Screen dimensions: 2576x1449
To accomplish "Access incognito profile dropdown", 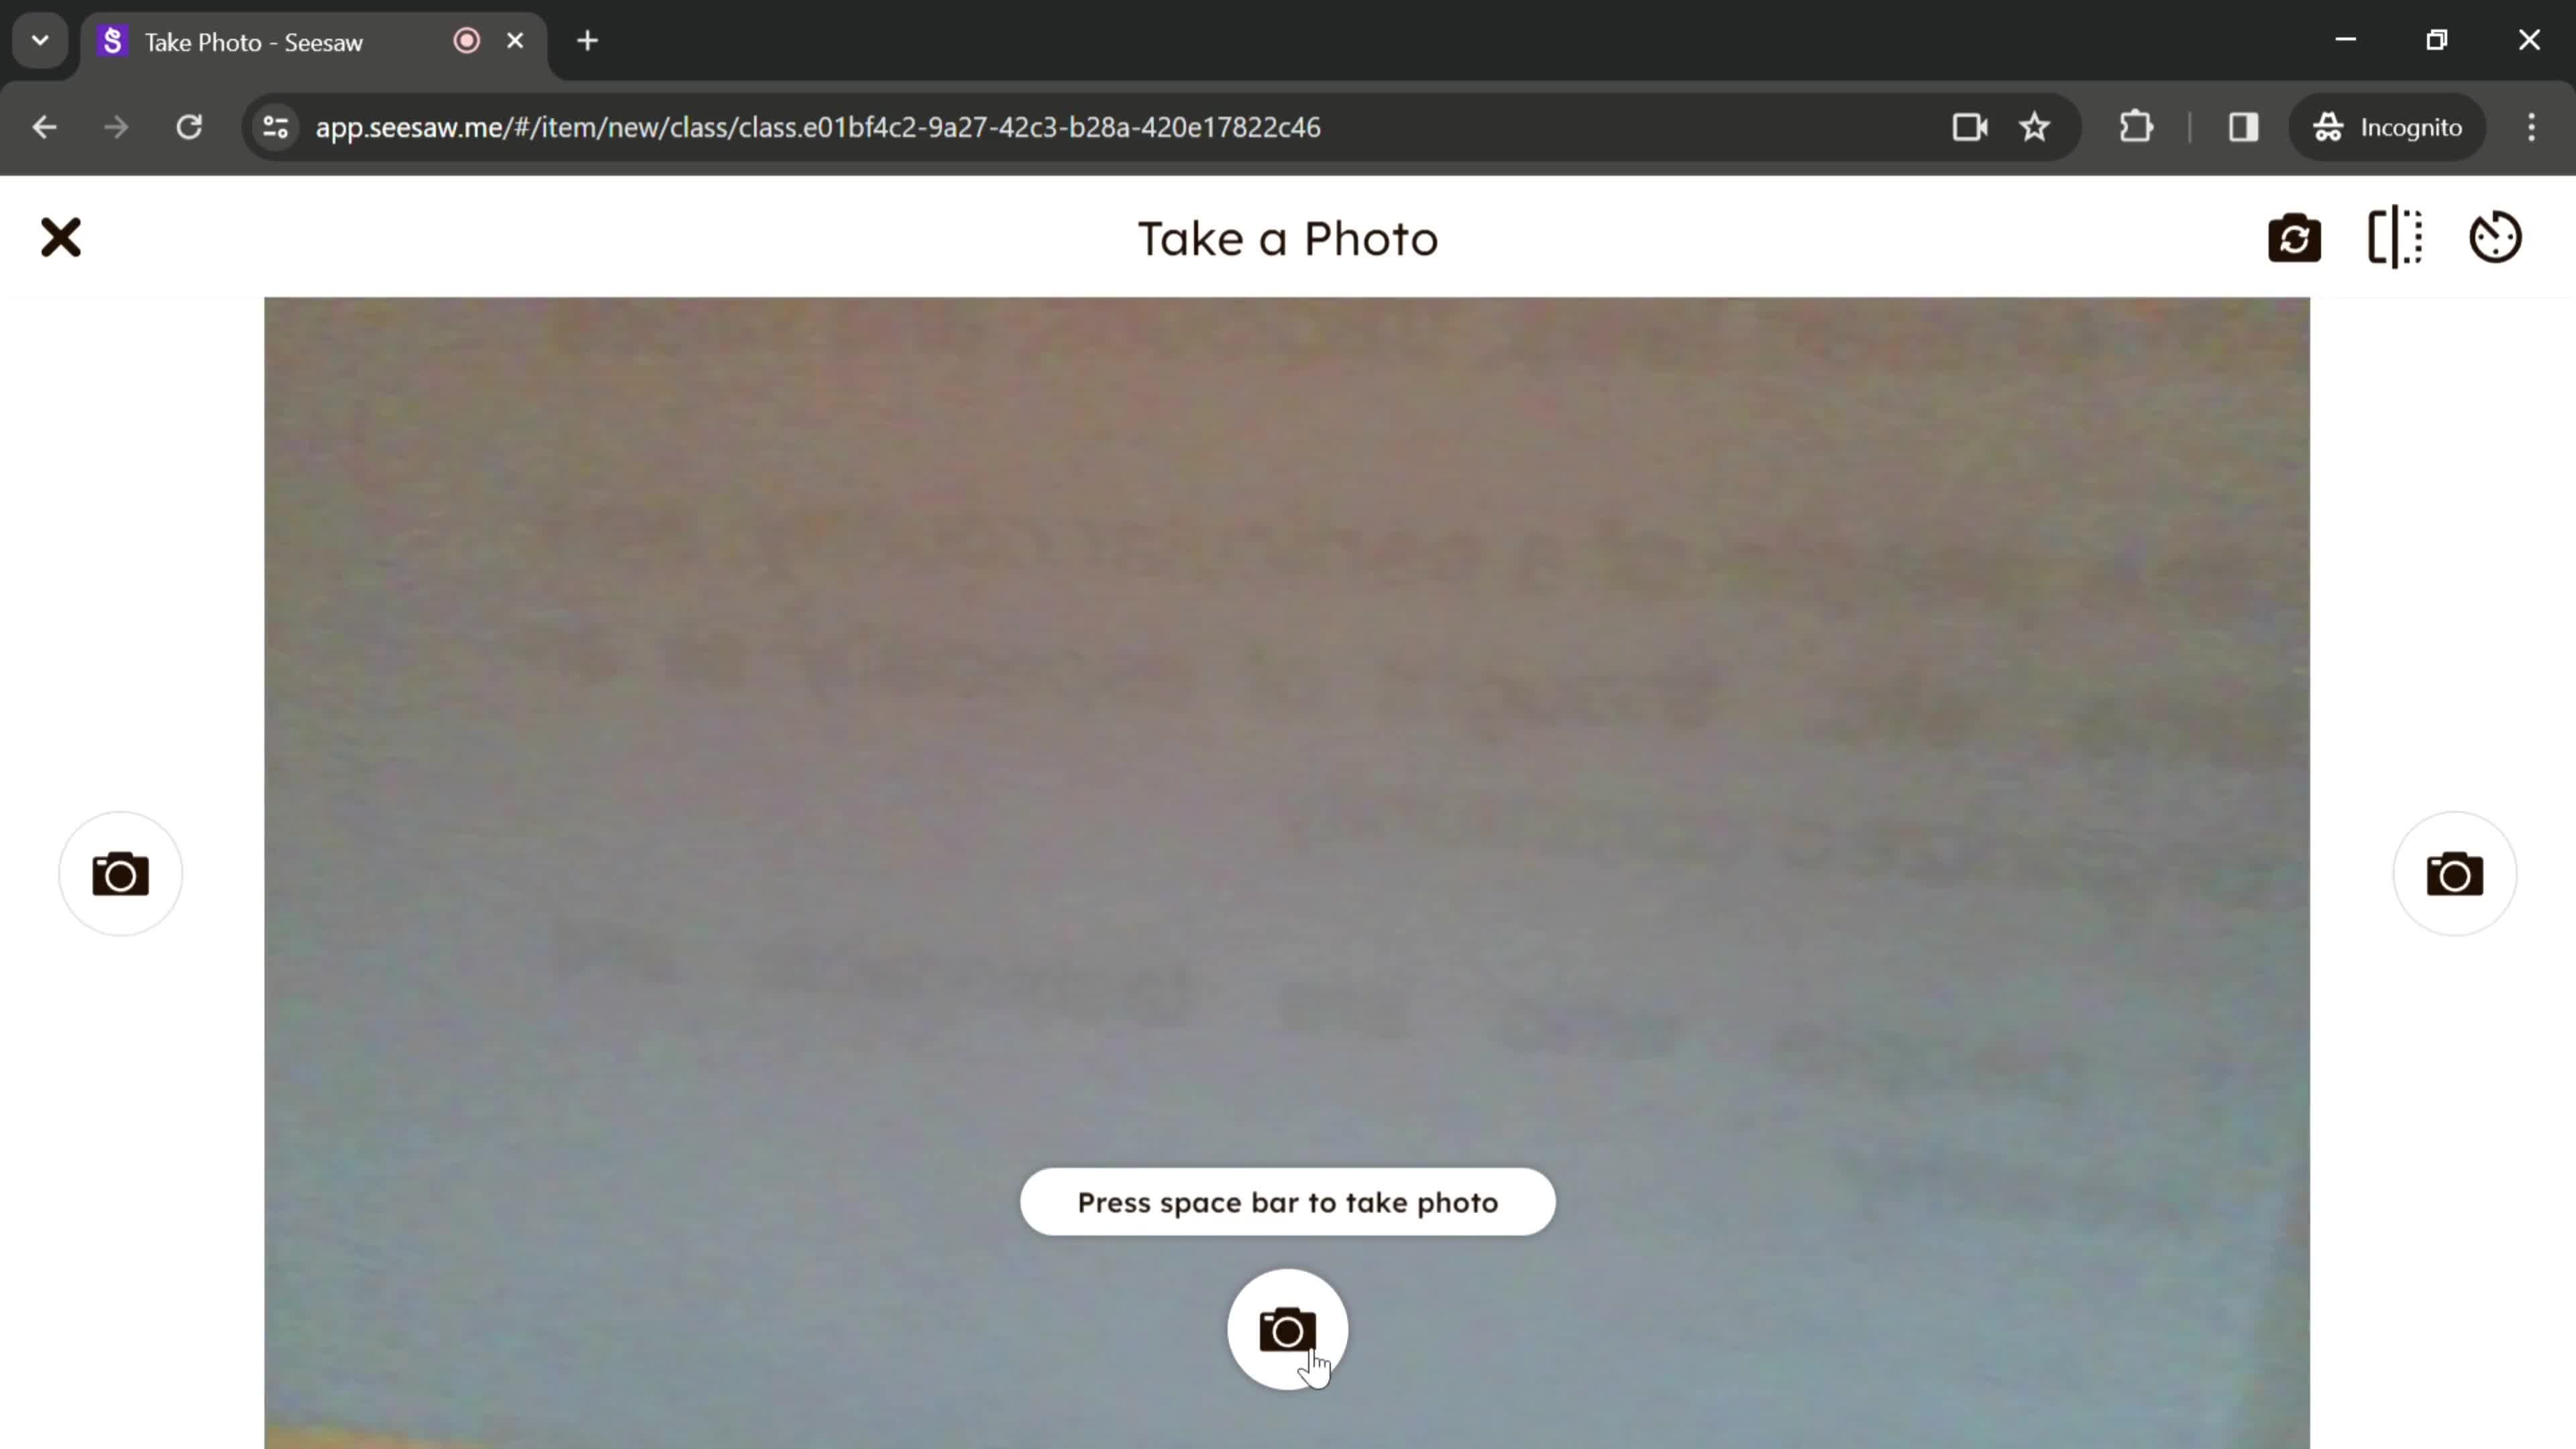I will coord(2388,125).
